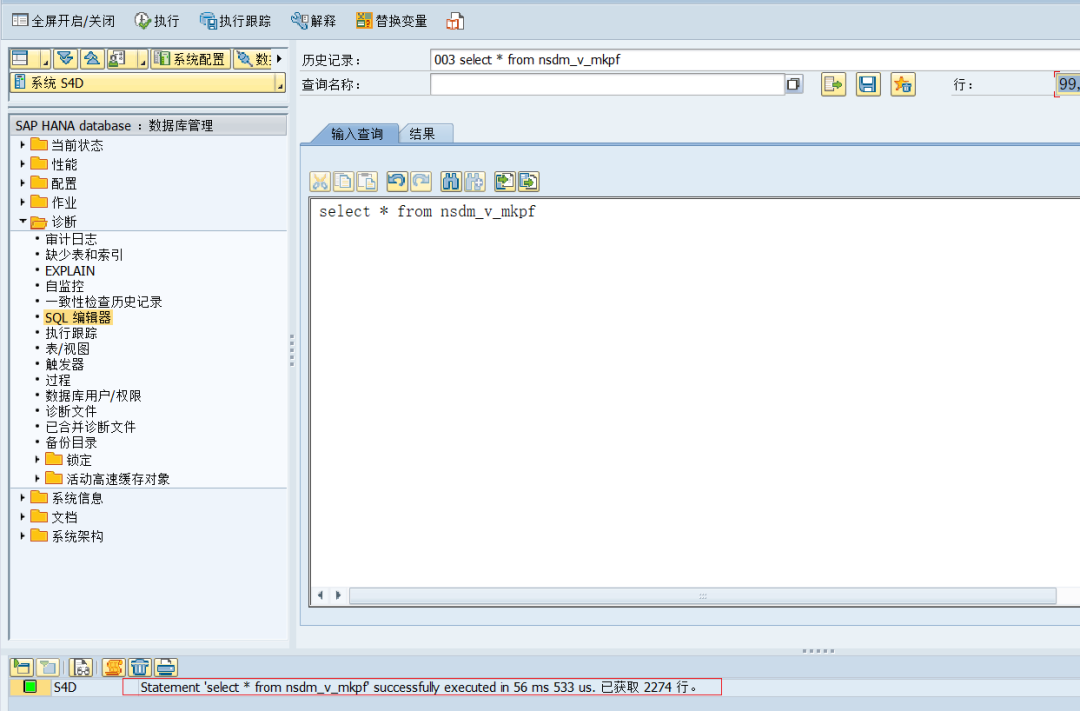The image size is (1080, 711).
Task: Run the query with 执行 button
Action: (157, 21)
